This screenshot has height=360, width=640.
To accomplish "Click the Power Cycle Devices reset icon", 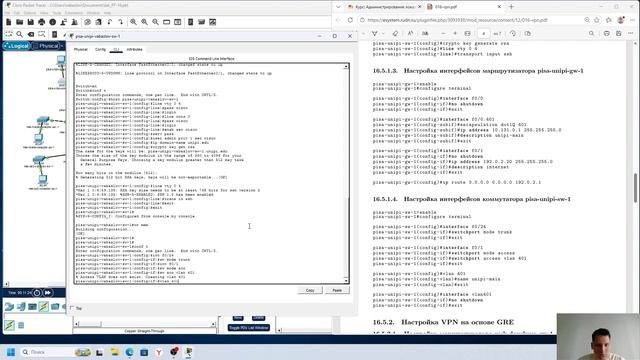I will 37,293.
